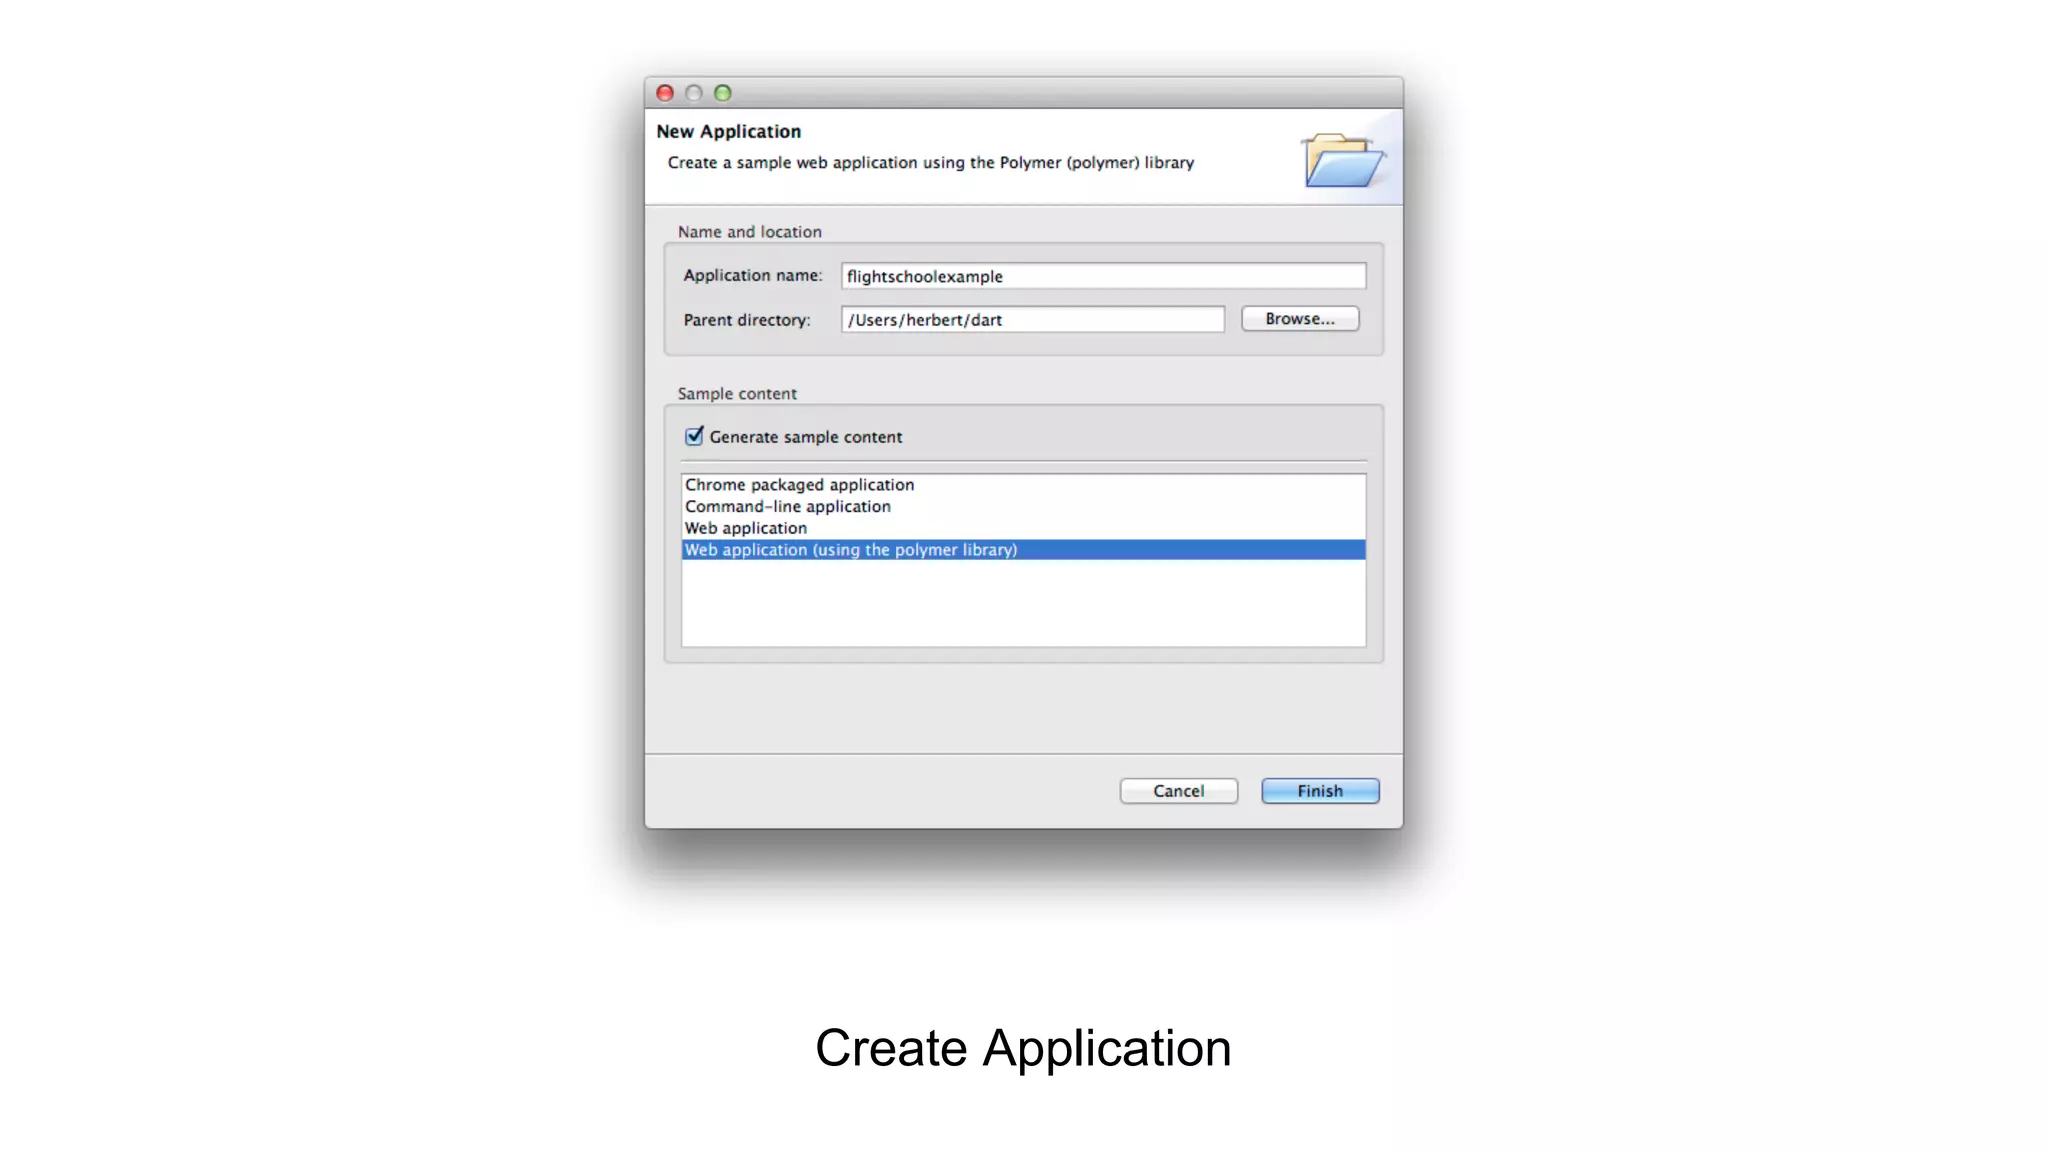
Task: Toggle the Generate sample content checkbox
Action: click(x=694, y=436)
